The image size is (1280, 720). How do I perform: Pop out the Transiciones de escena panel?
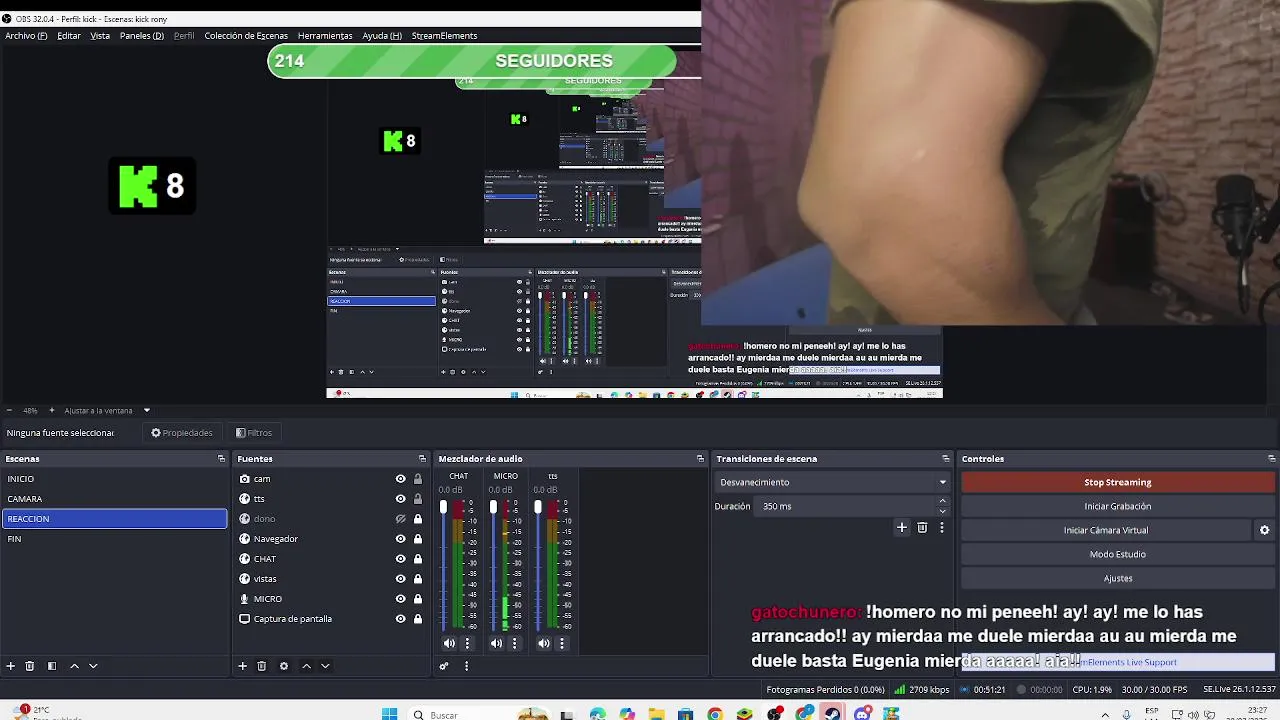[946, 459]
